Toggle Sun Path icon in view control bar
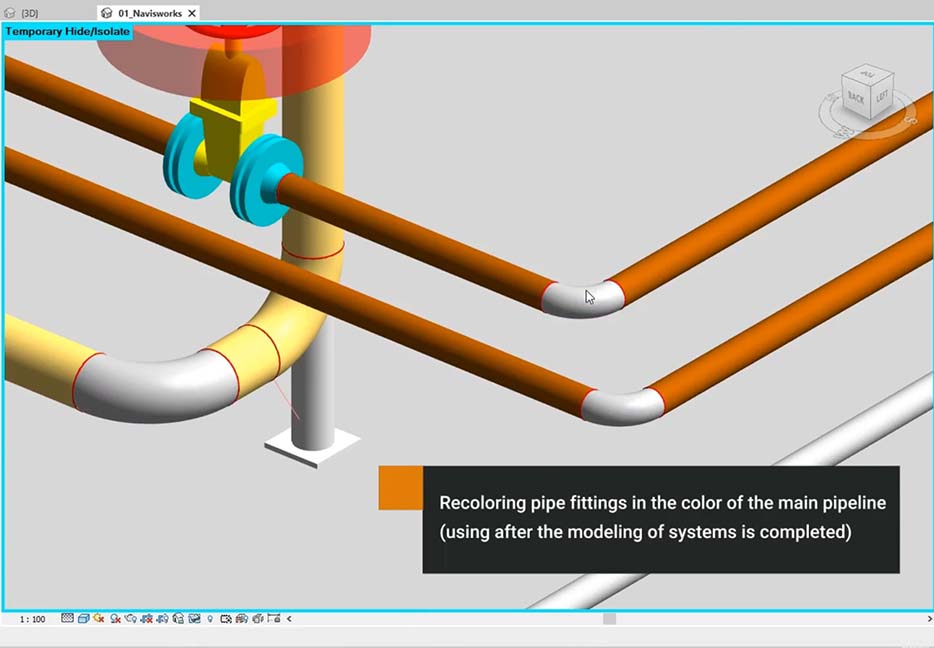 (99, 619)
